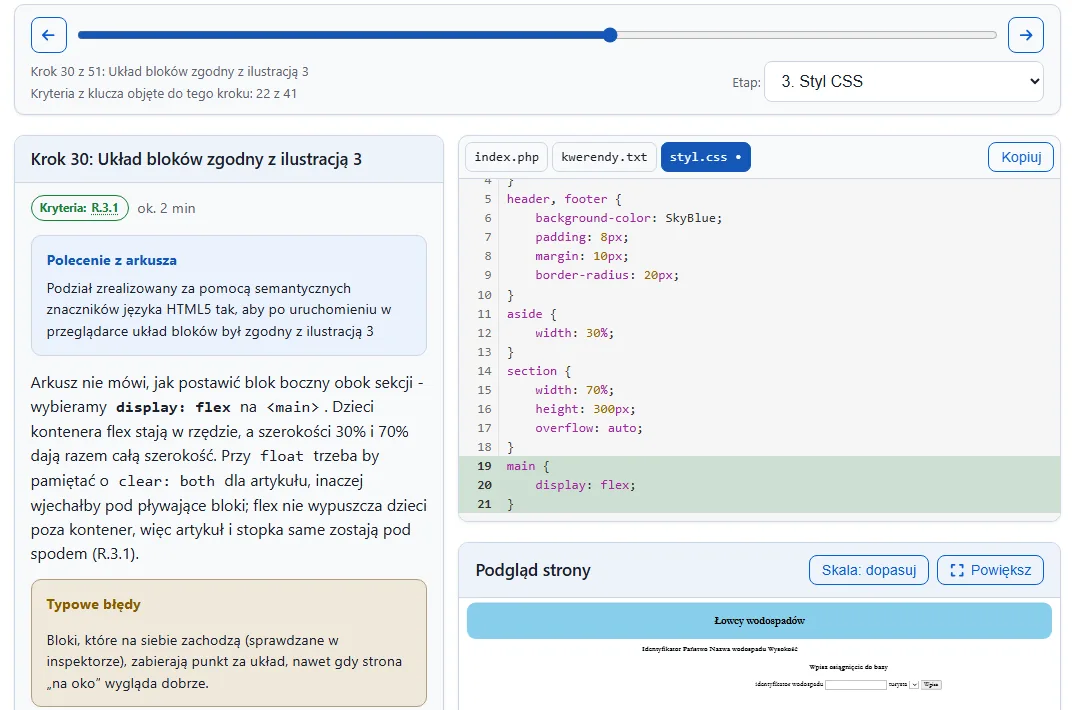Click the "Wpisz osiągnięcie do bazy" text in the preview
Viewport: 1075px width, 710px height.
(848, 667)
